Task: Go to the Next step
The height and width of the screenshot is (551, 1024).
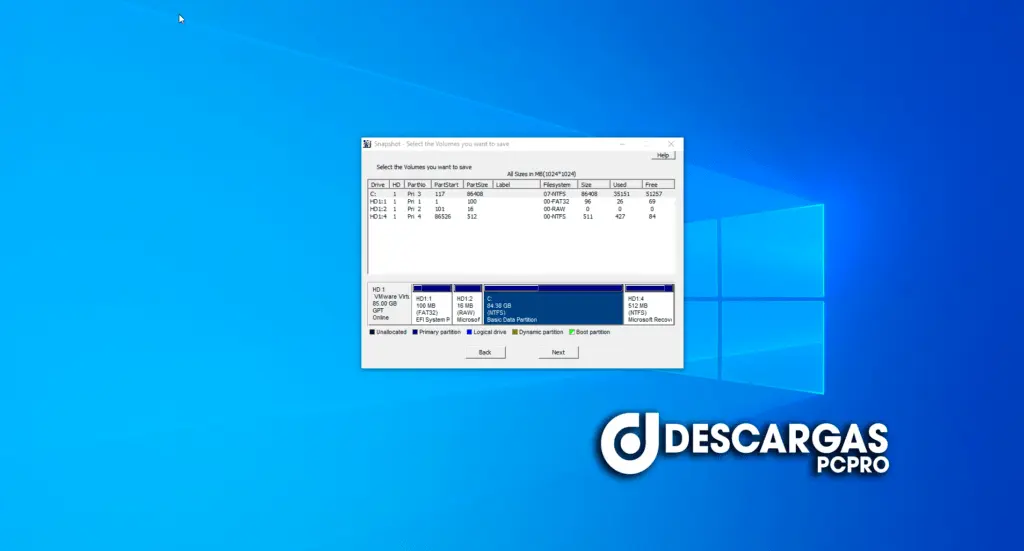Action: 558,353
